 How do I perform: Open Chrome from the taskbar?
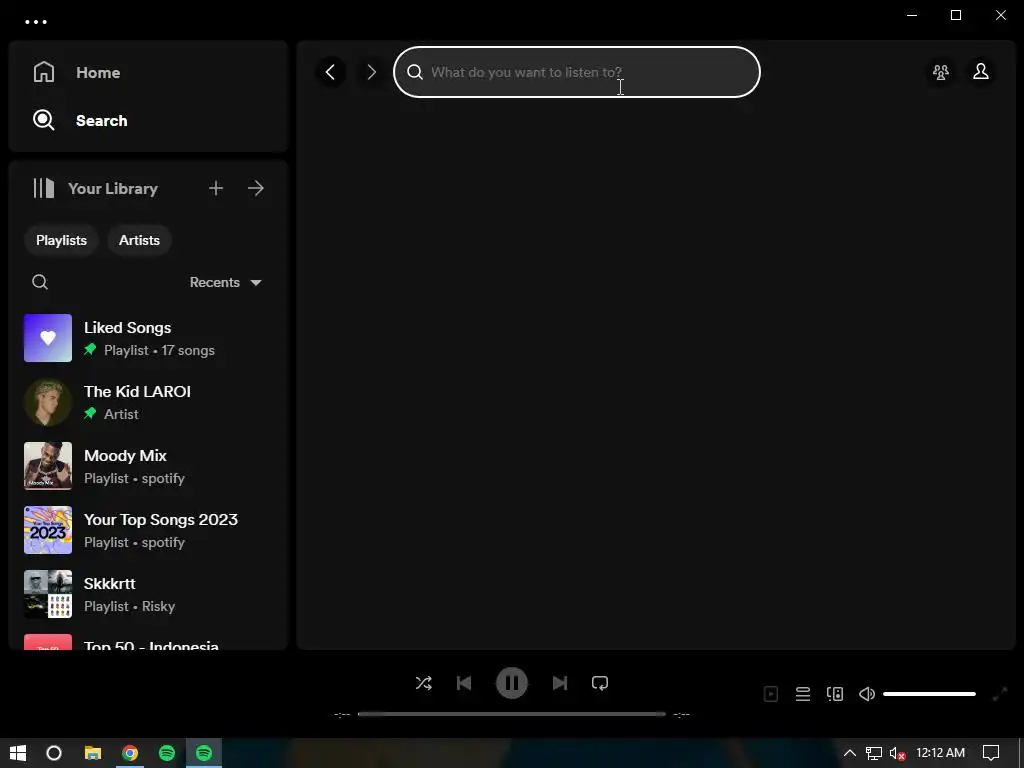(x=130, y=753)
